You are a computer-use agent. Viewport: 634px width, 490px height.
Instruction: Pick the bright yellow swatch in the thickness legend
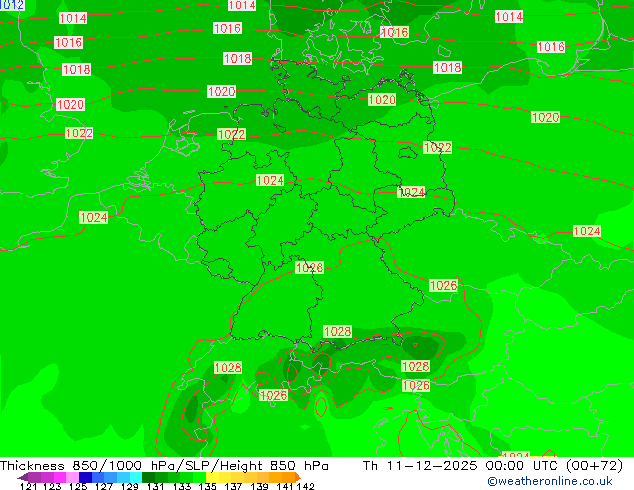click(x=212, y=477)
